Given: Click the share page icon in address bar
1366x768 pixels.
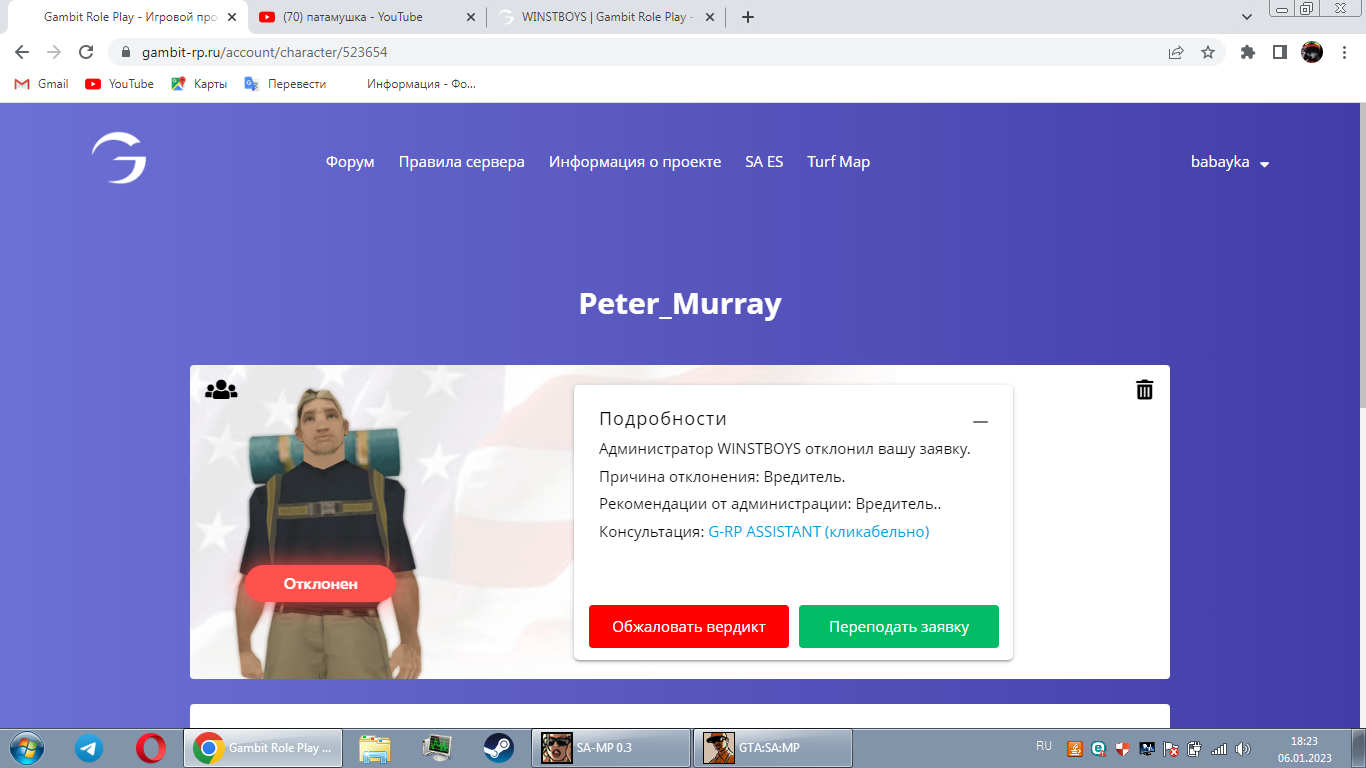Looking at the screenshot, I should [x=1176, y=52].
